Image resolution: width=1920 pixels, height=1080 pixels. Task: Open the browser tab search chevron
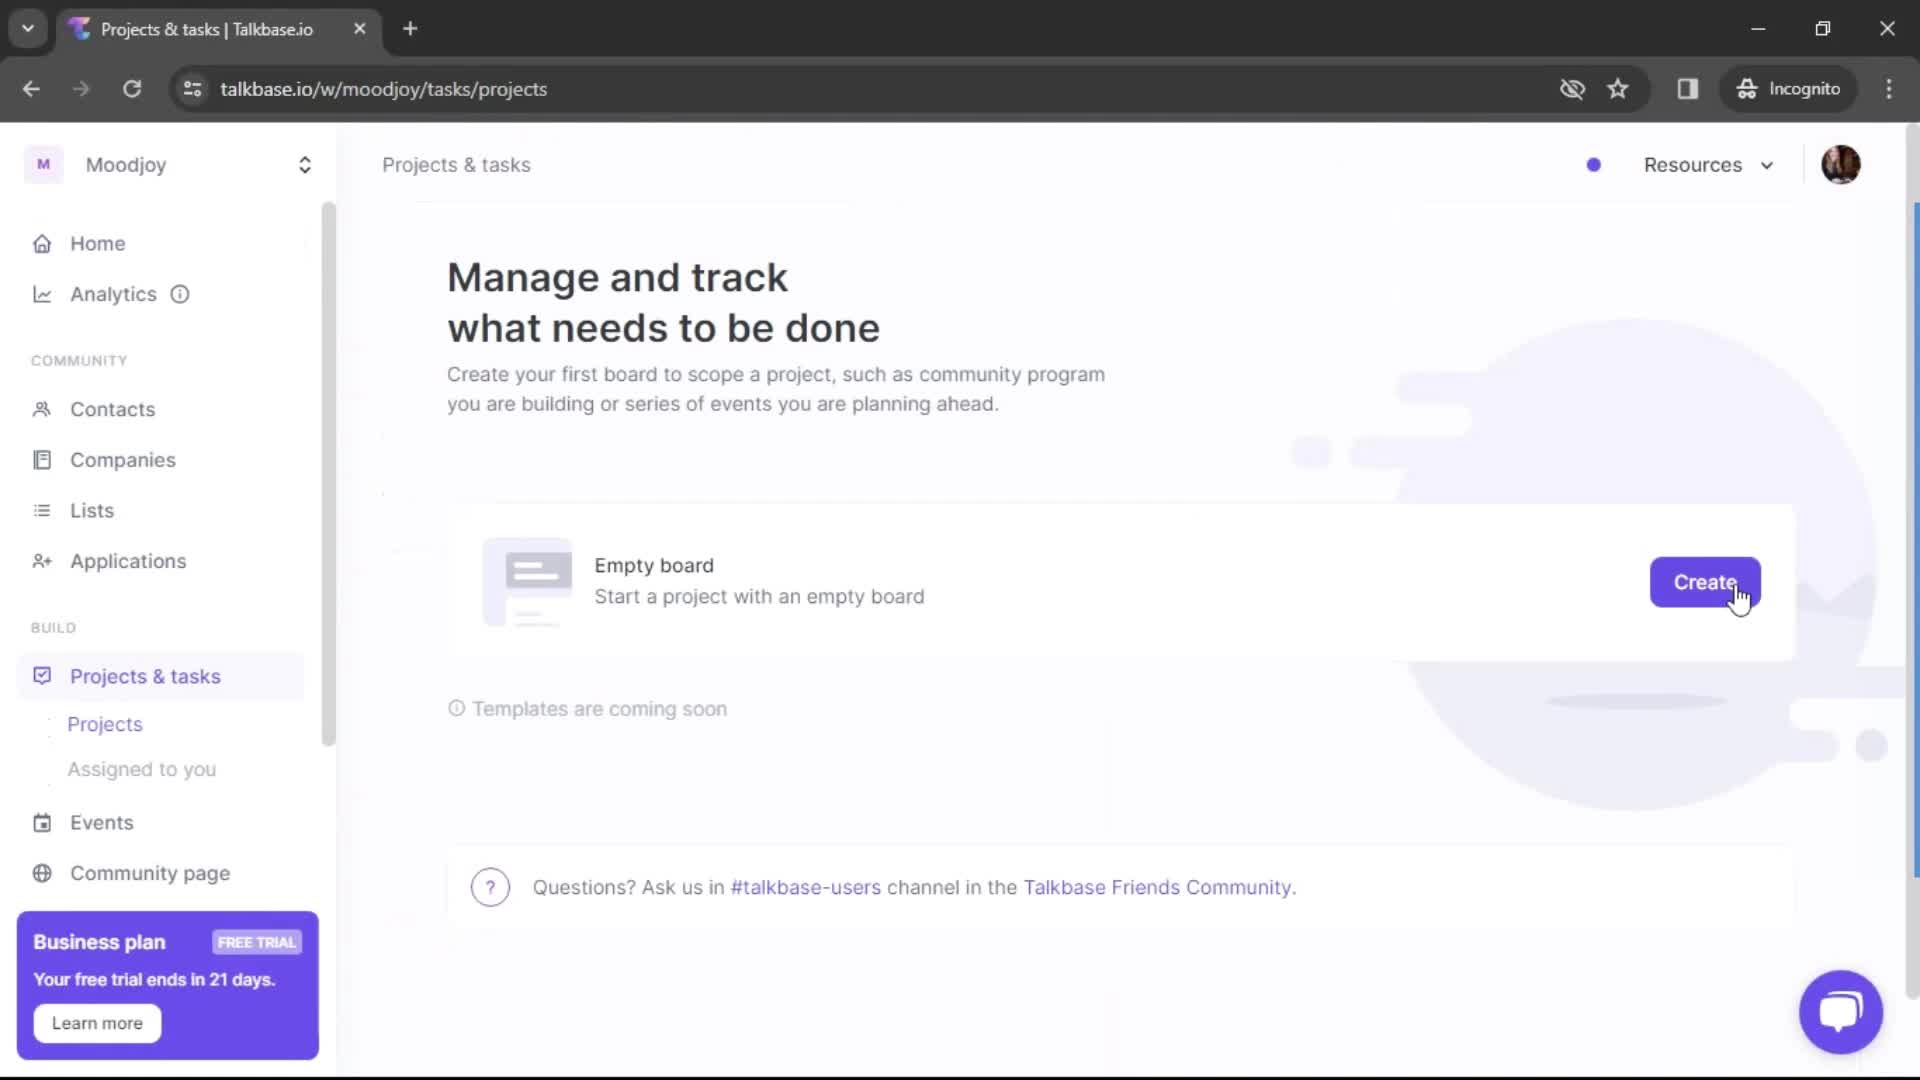27,29
